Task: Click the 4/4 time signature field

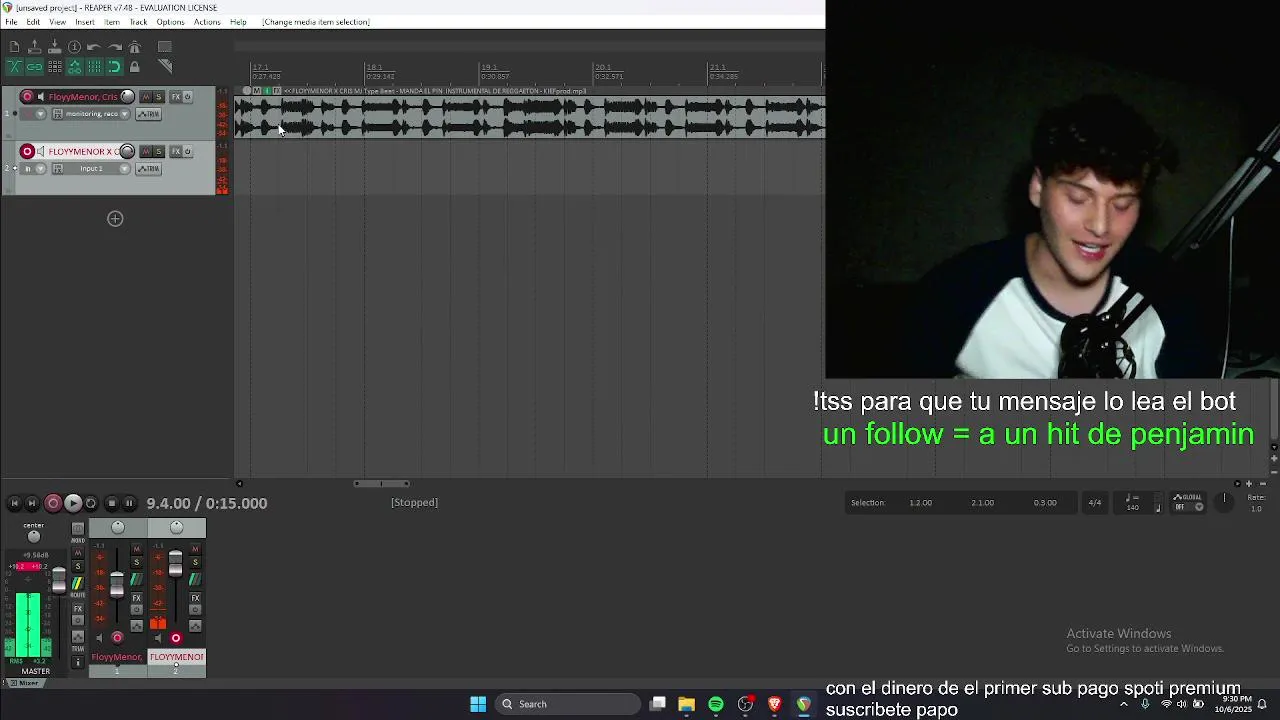Action: coord(1095,503)
